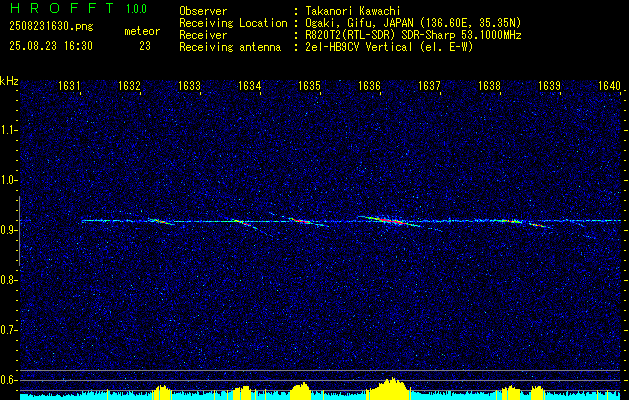Select the 1637 time marker
This screenshot has height=400, width=629.
pyautogui.click(x=430, y=86)
